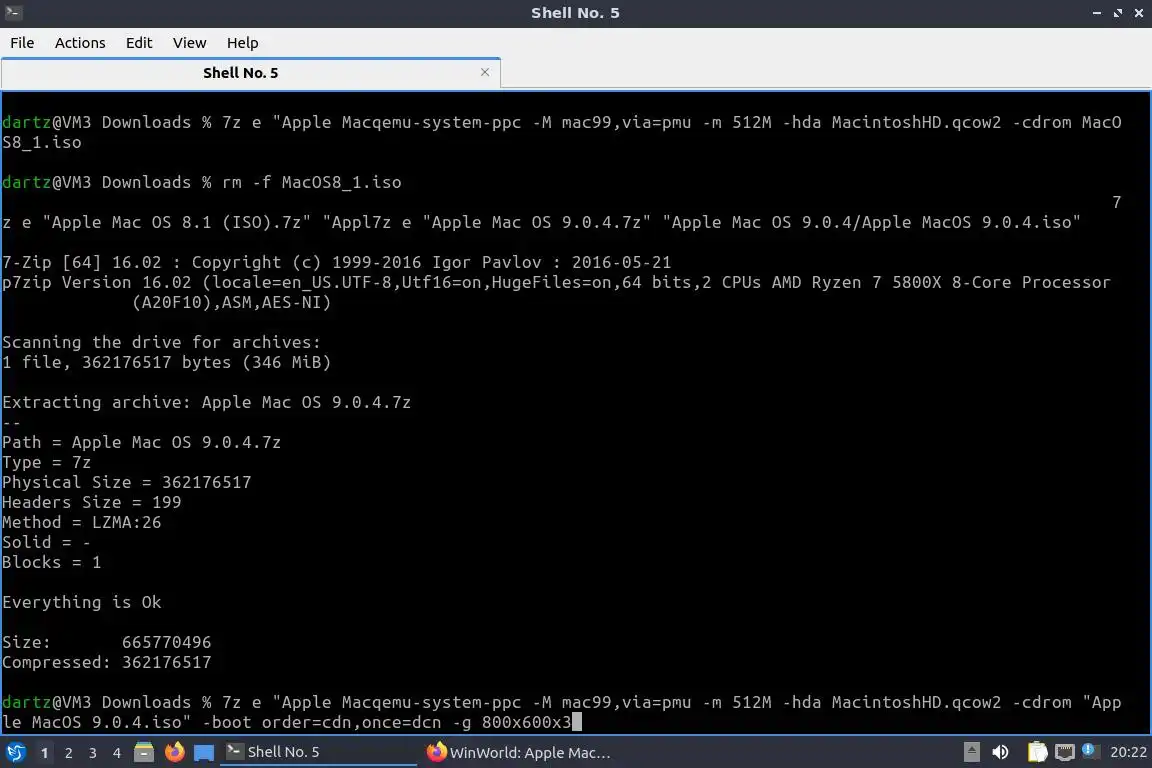Click the 'Everything is Ok' line
Image resolution: width=1152 pixels, height=768 pixels.
(82, 602)
